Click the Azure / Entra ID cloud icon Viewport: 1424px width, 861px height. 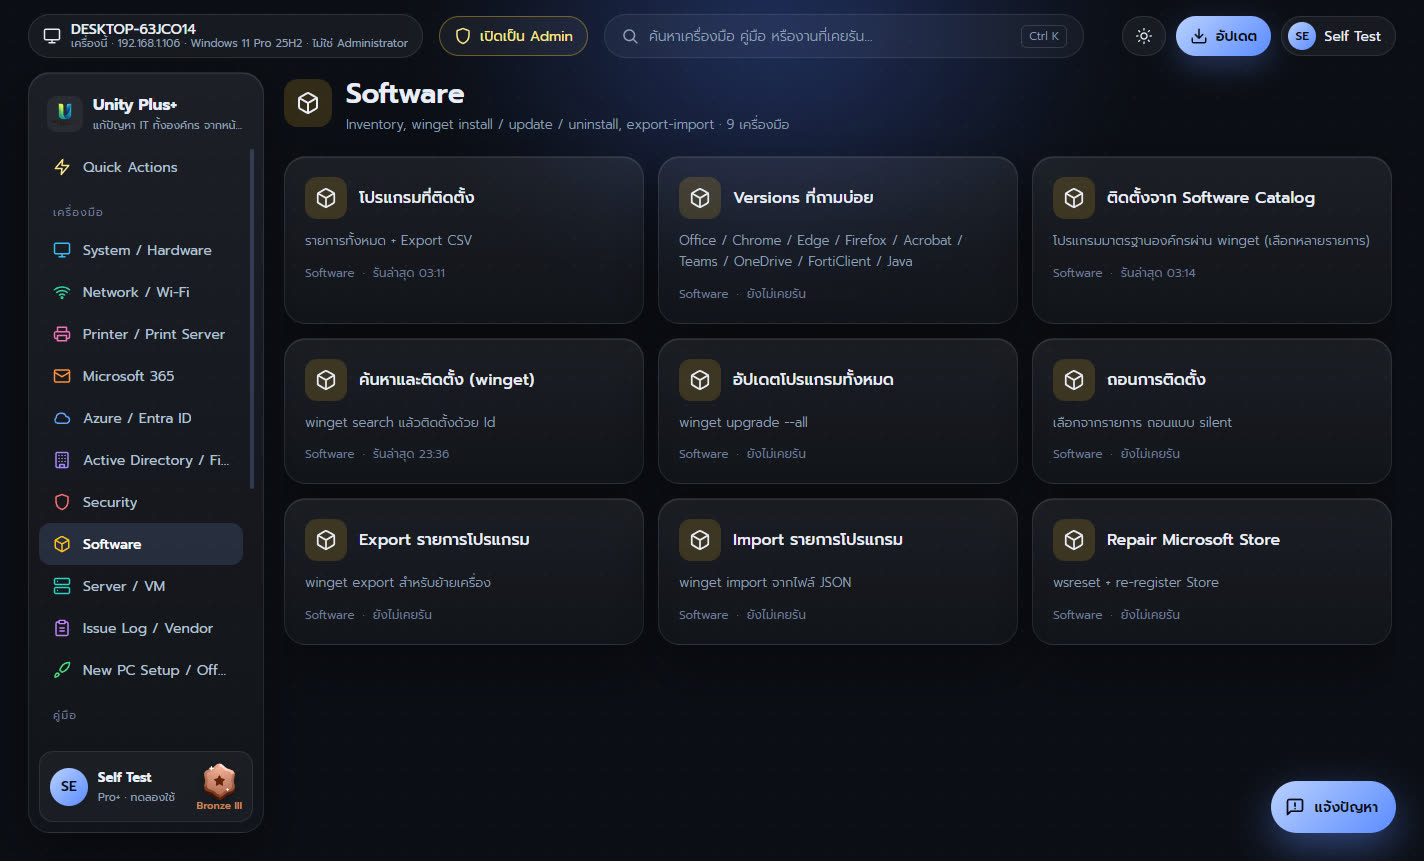pos(62,418)
